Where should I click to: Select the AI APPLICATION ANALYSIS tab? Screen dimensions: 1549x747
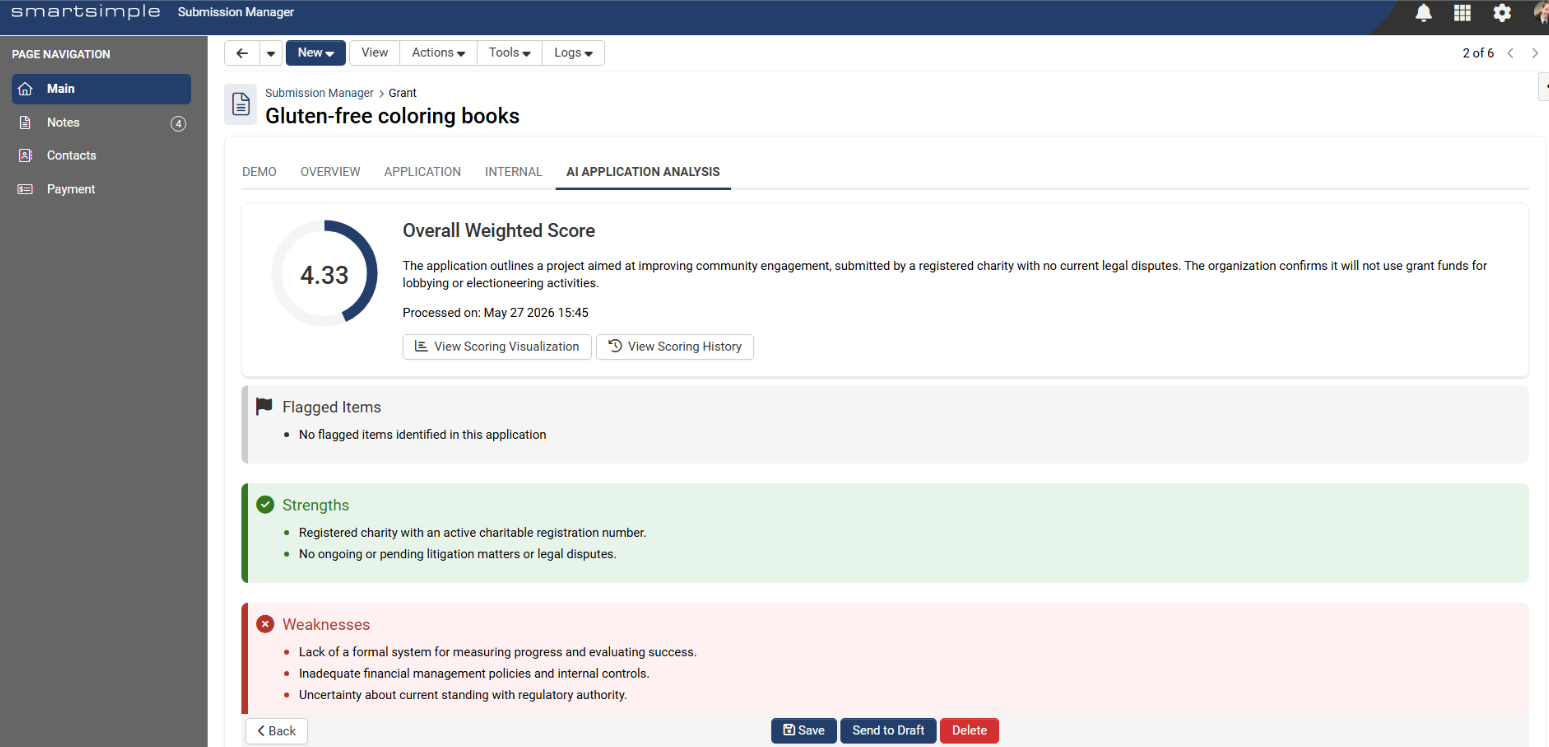click(x=643, y=172)
